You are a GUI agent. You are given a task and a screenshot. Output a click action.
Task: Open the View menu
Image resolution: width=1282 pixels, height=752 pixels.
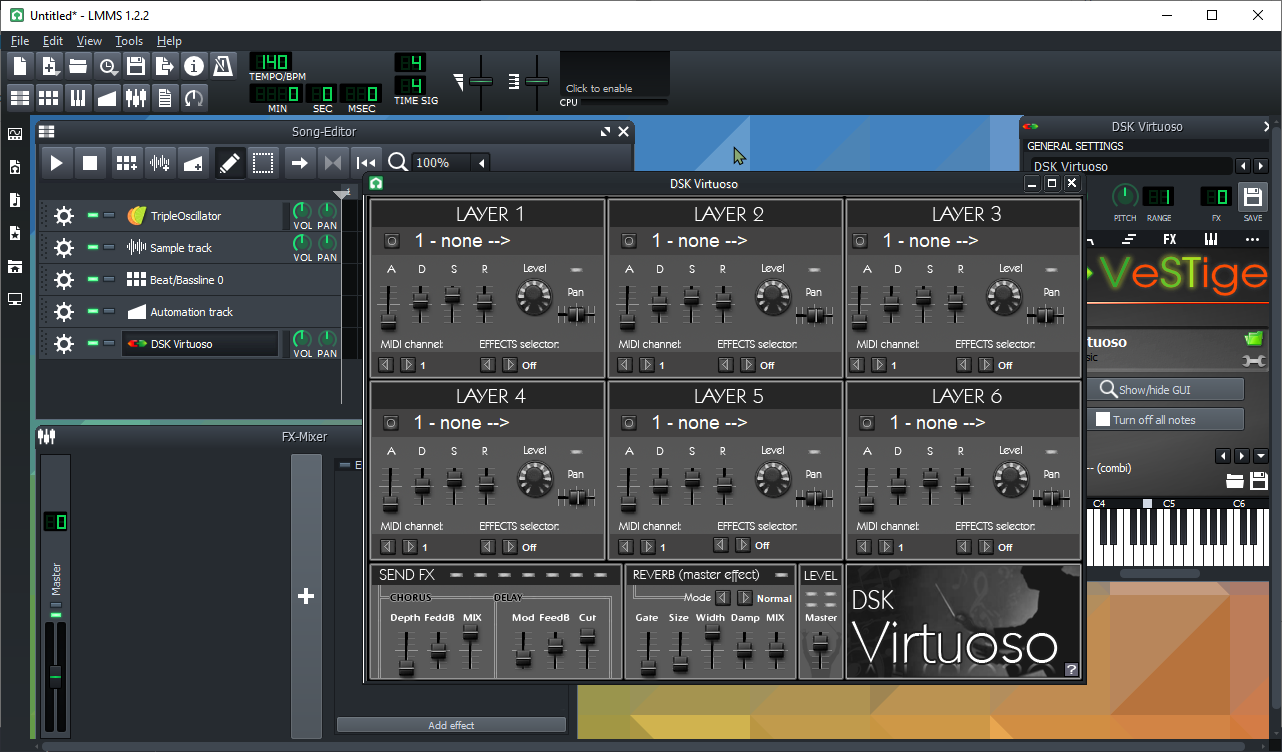(x=89, y=41)
